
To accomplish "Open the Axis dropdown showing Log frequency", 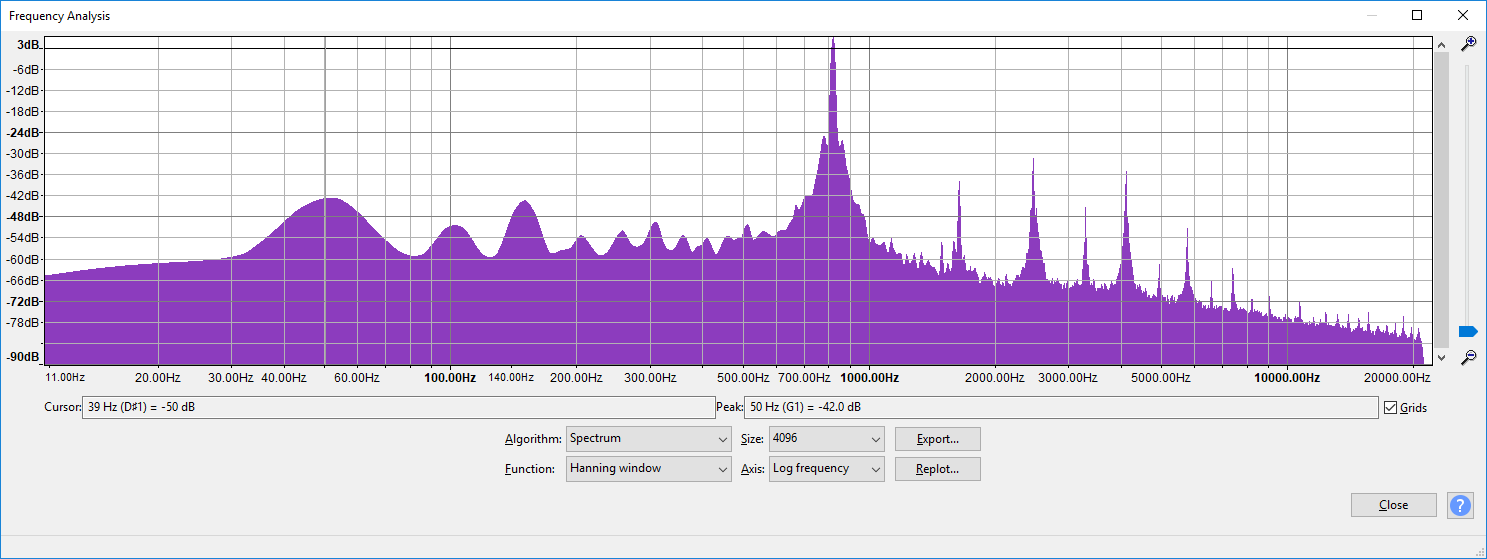I will (827, 469).
